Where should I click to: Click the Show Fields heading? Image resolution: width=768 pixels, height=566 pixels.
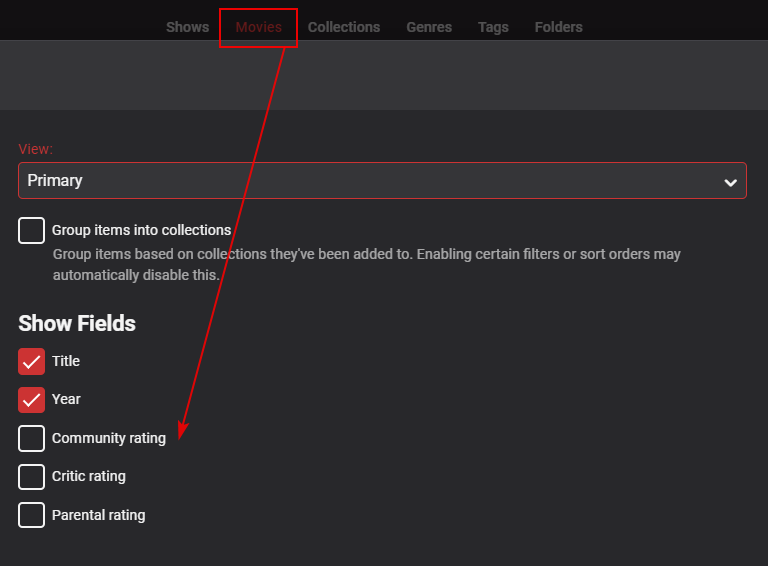point(77,324)
